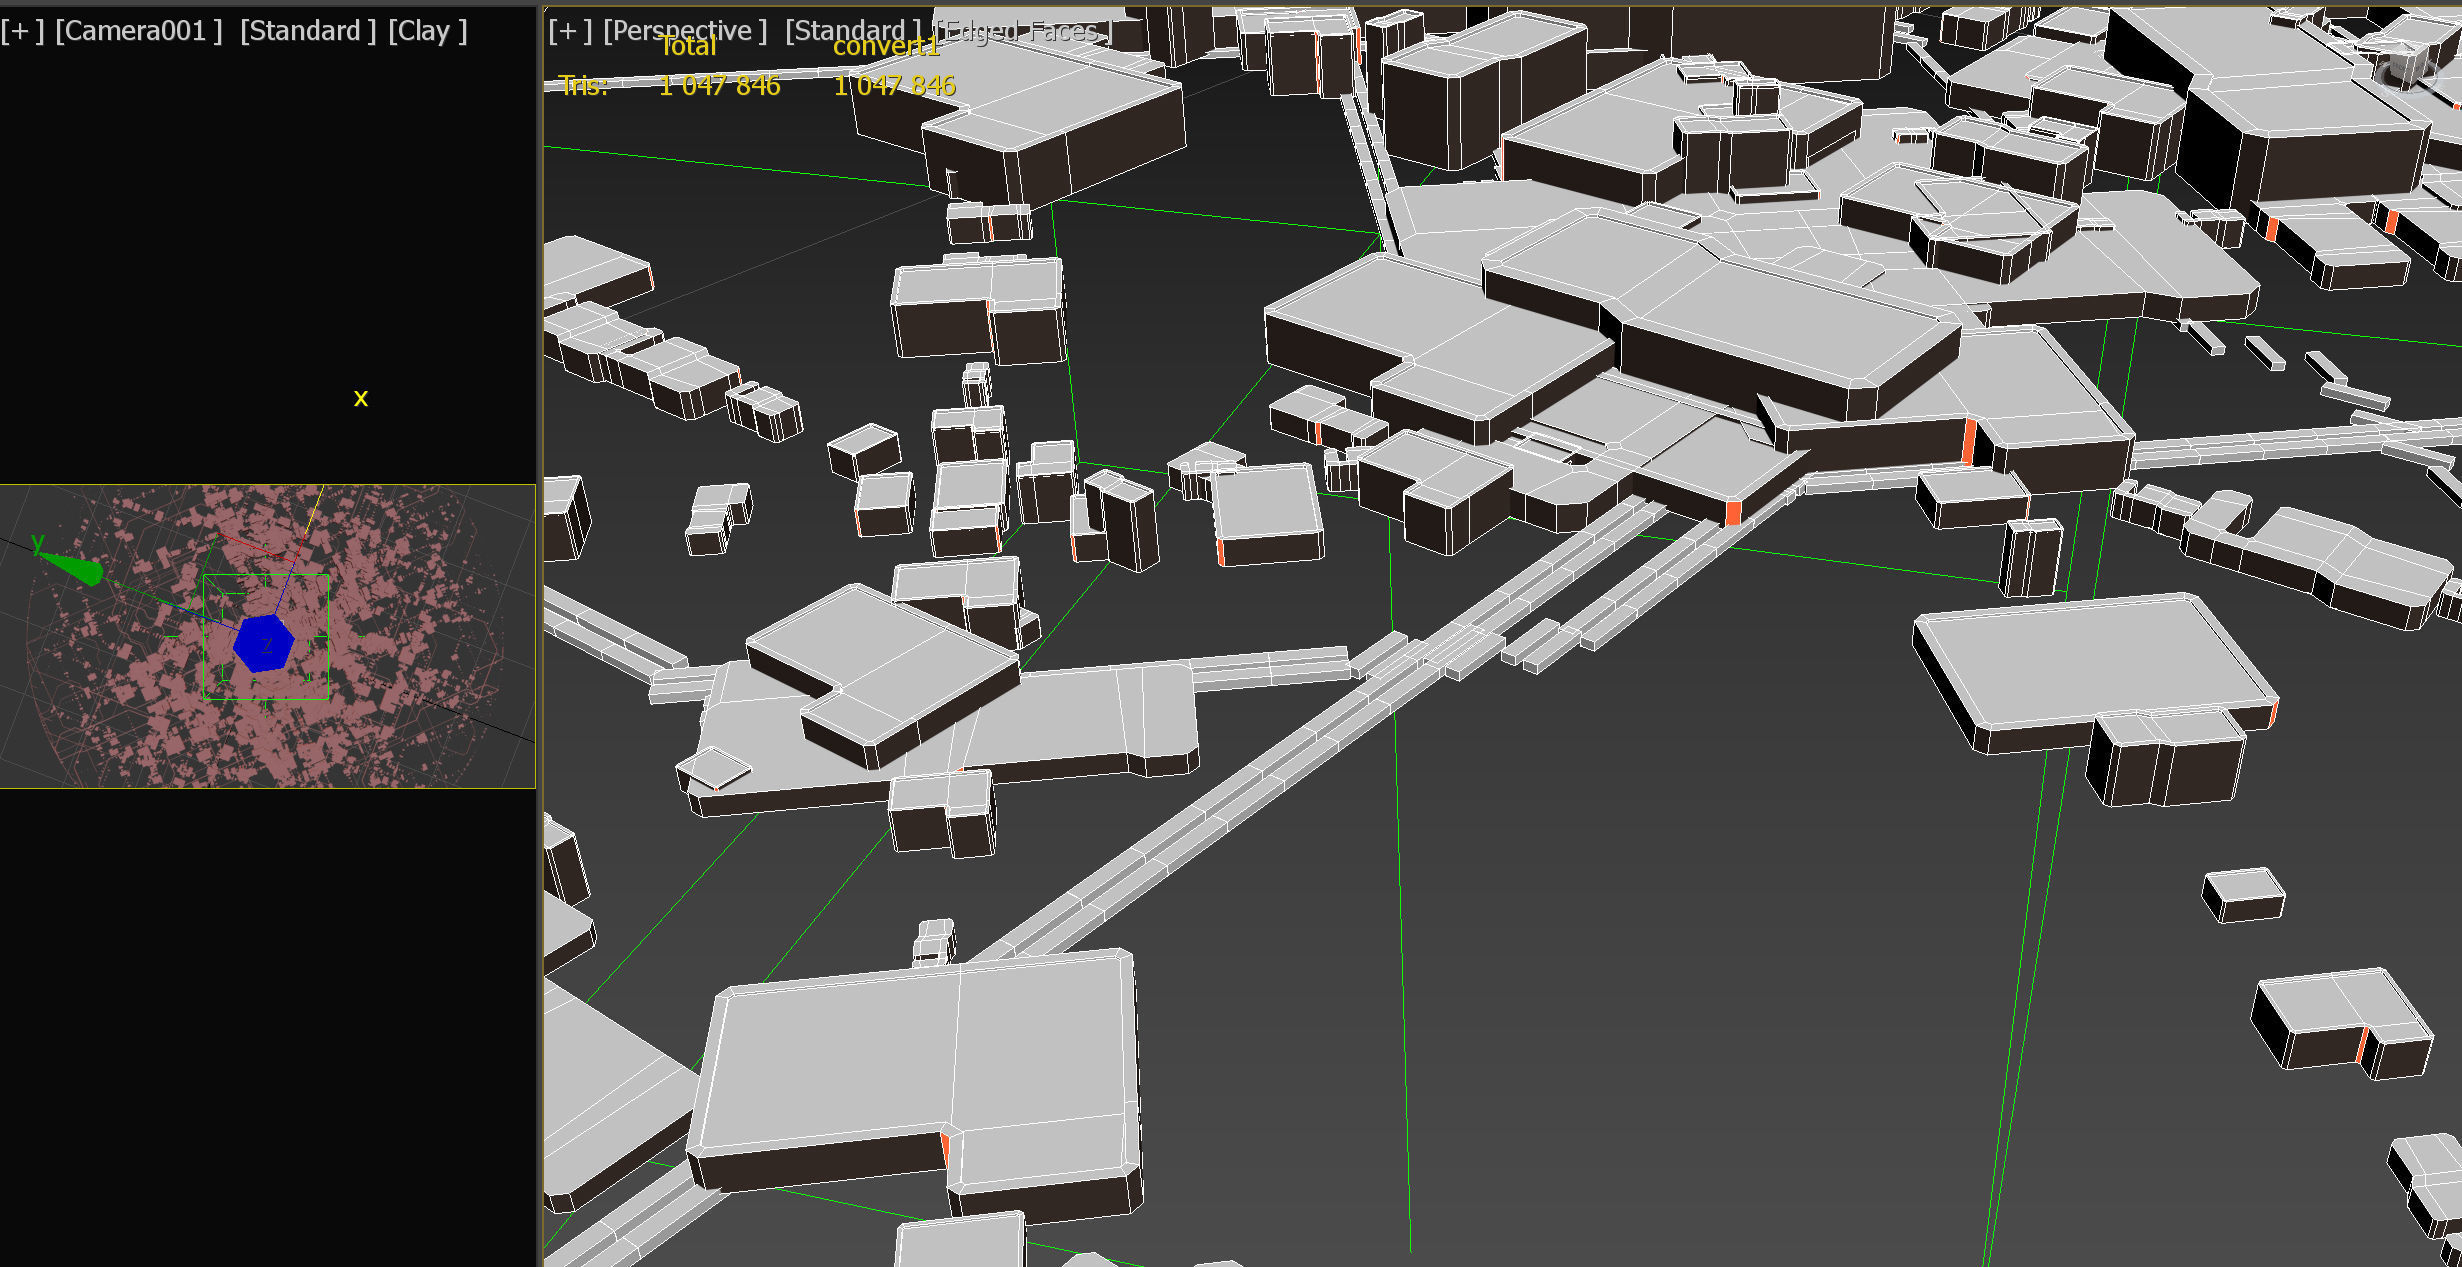The height and width of the screenshot is (1267, 2462).
Task: Open the General viewport menu via left [+] label
Action: tap(20, 30)
